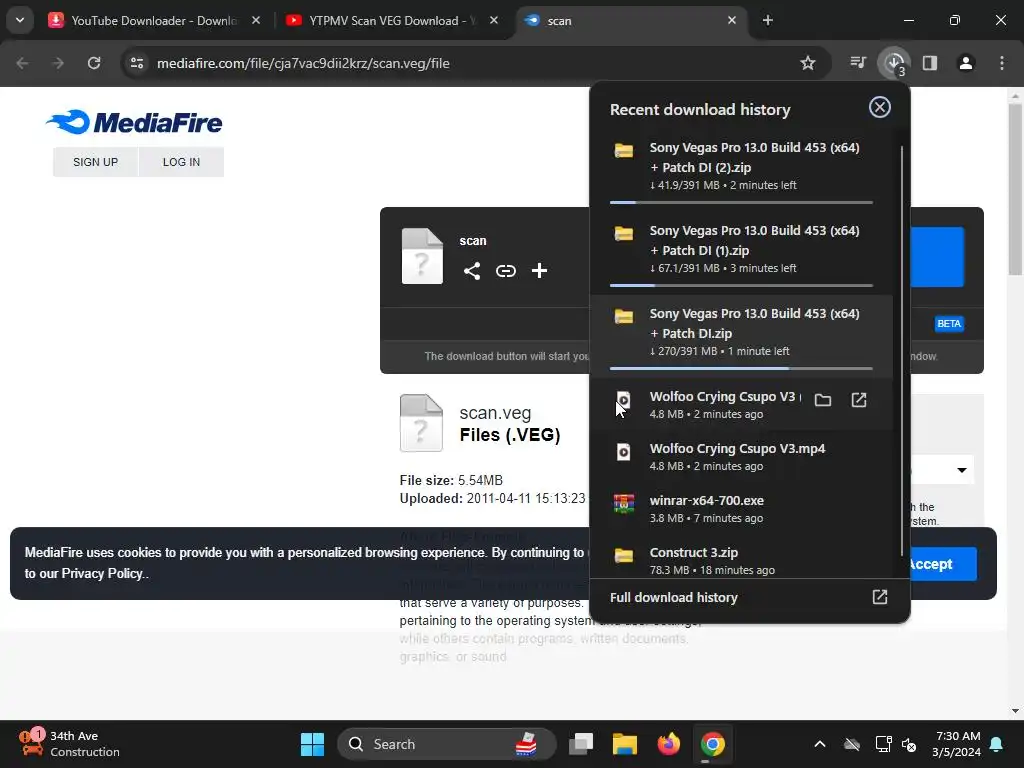Viewport: 1024px width, 768px height.
Task: Open the Chrome downloads toolbar icon
Action: coord(894,63)
